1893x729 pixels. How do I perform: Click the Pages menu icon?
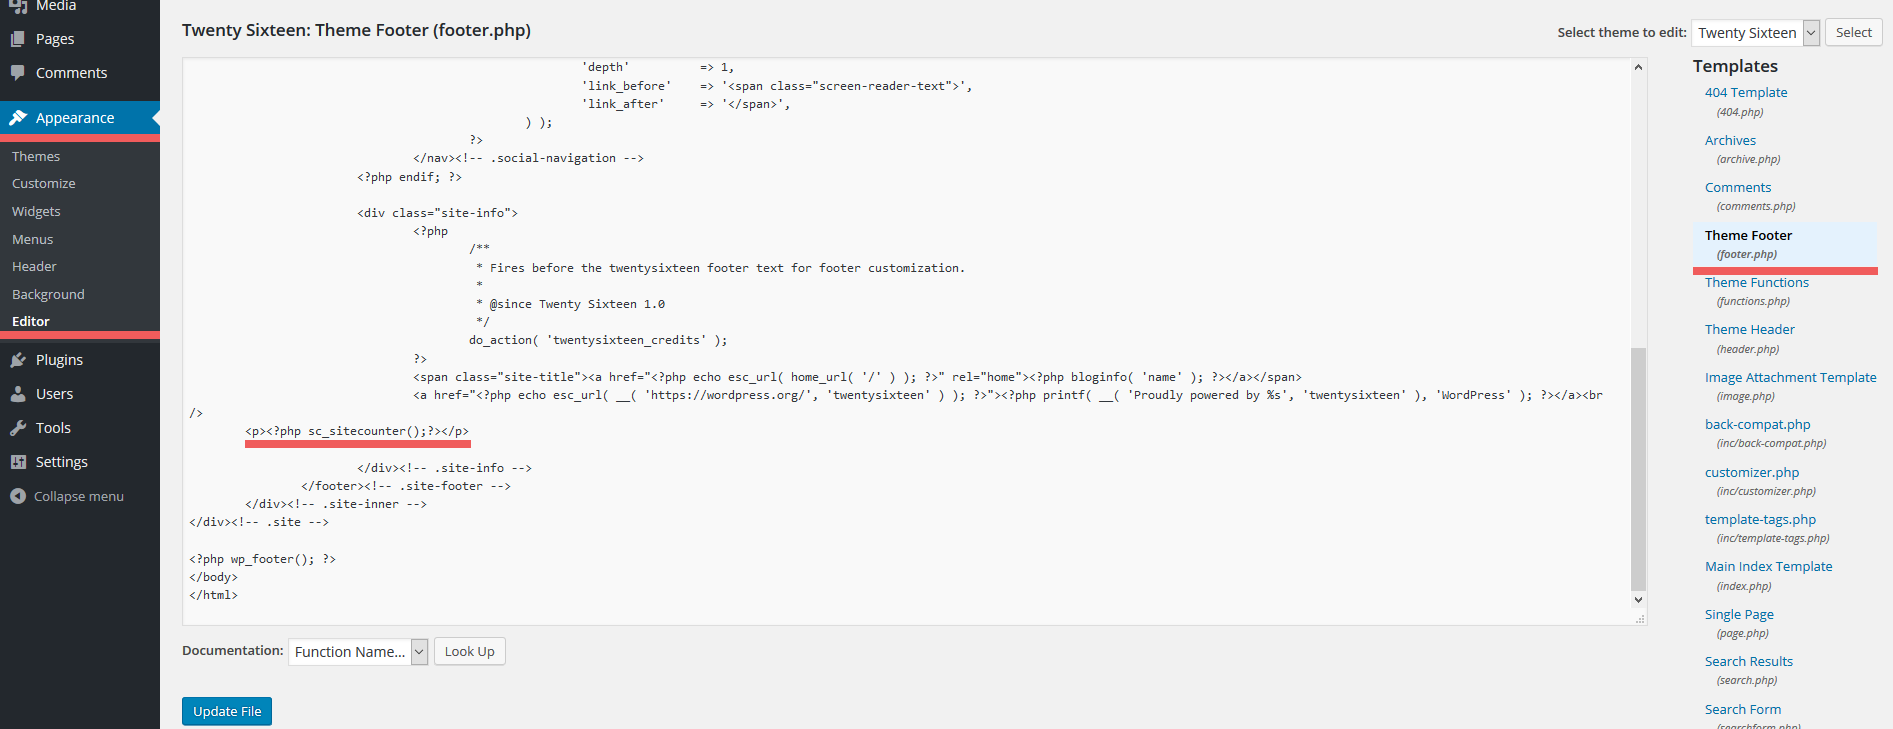pos(18,39)
